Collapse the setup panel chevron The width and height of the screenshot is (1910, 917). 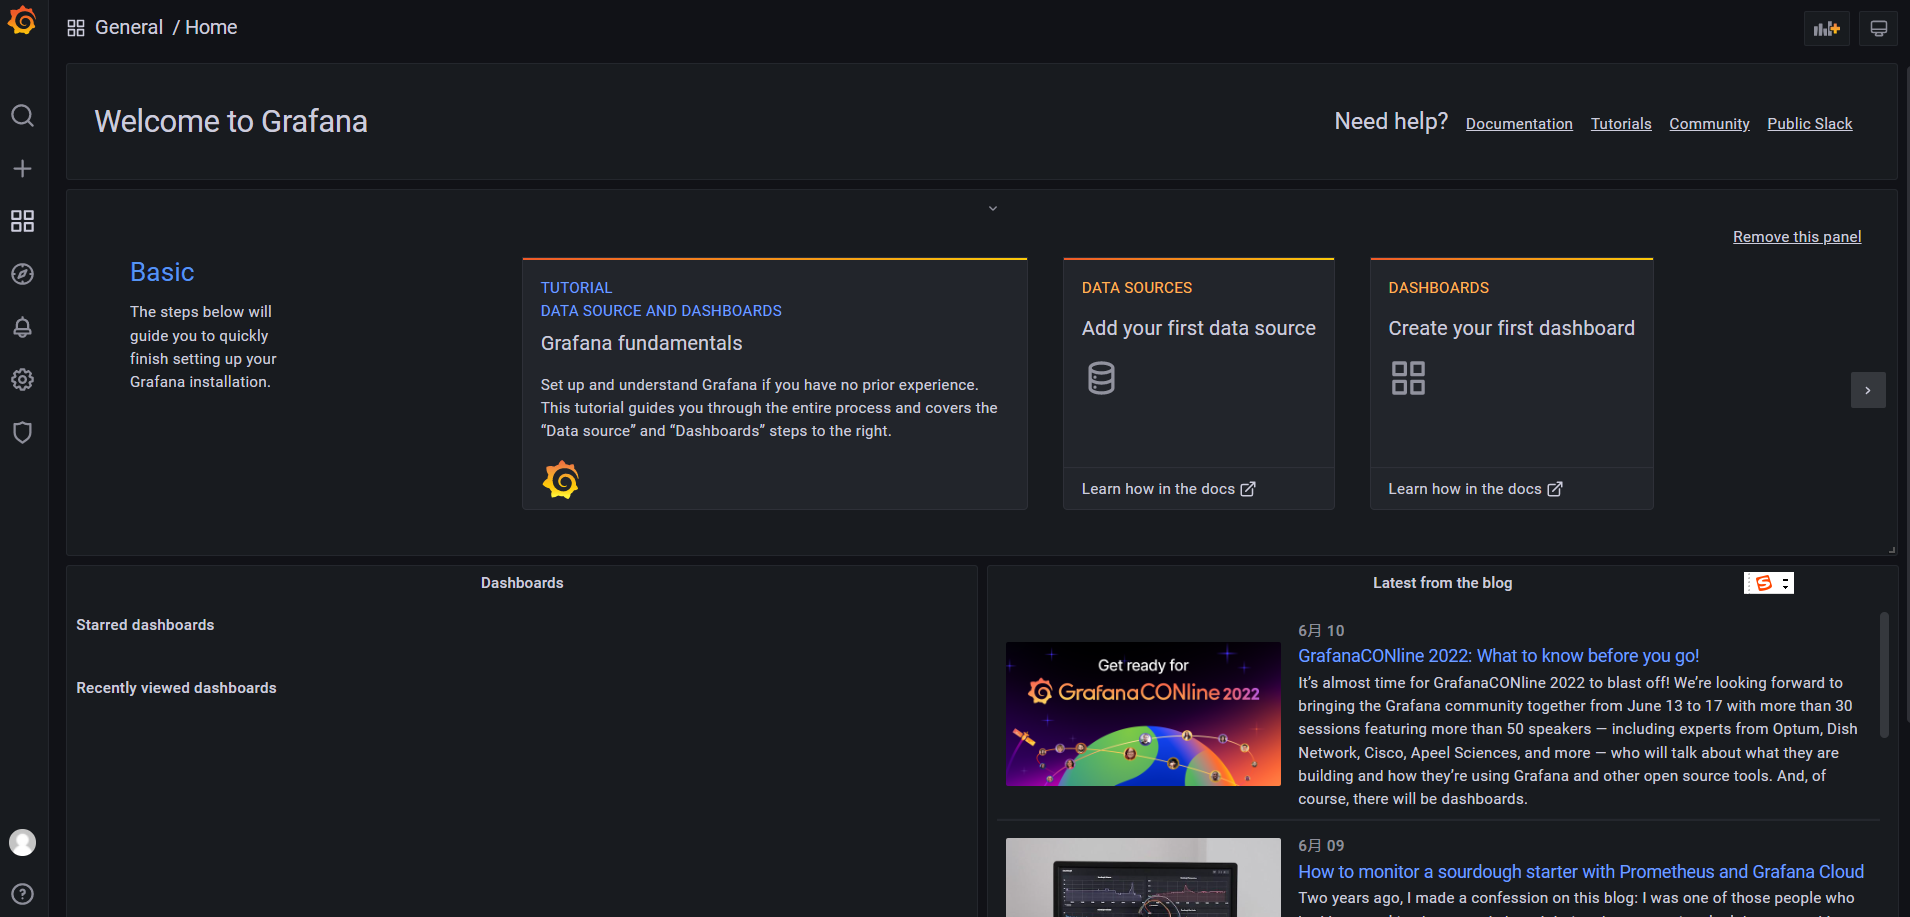[993, 208]
